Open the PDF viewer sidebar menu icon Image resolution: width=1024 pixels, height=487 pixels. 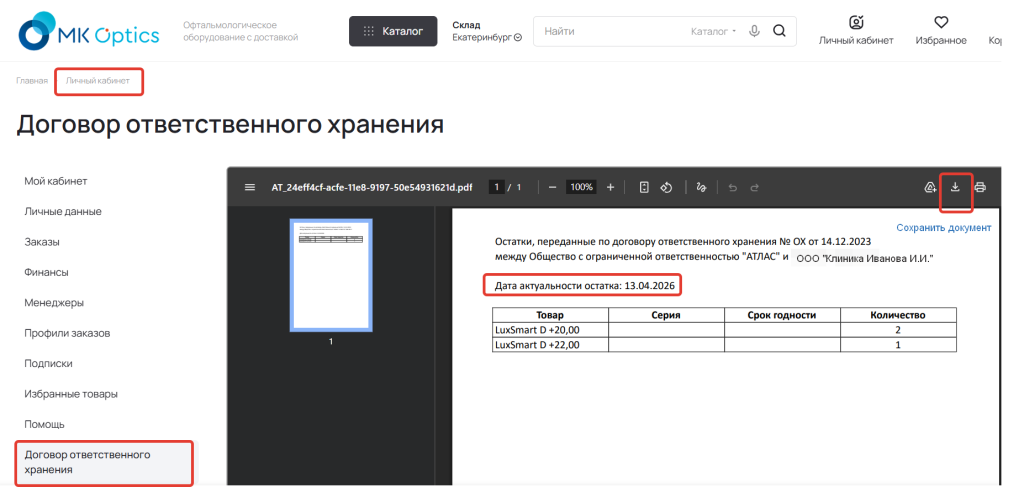(250, 187)
